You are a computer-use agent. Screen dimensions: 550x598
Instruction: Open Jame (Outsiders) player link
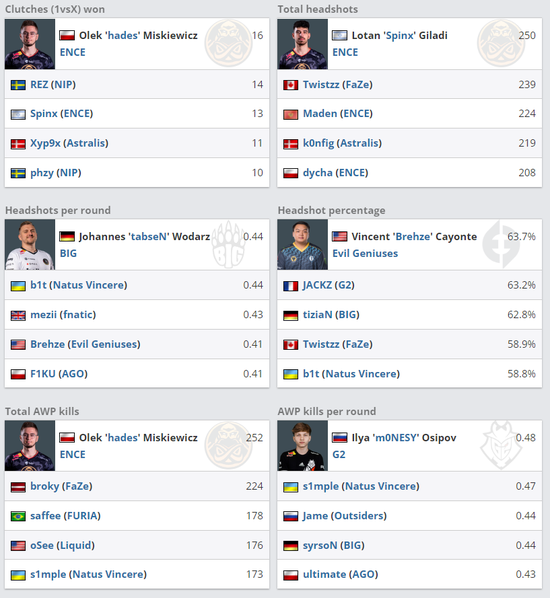[344, 516]
